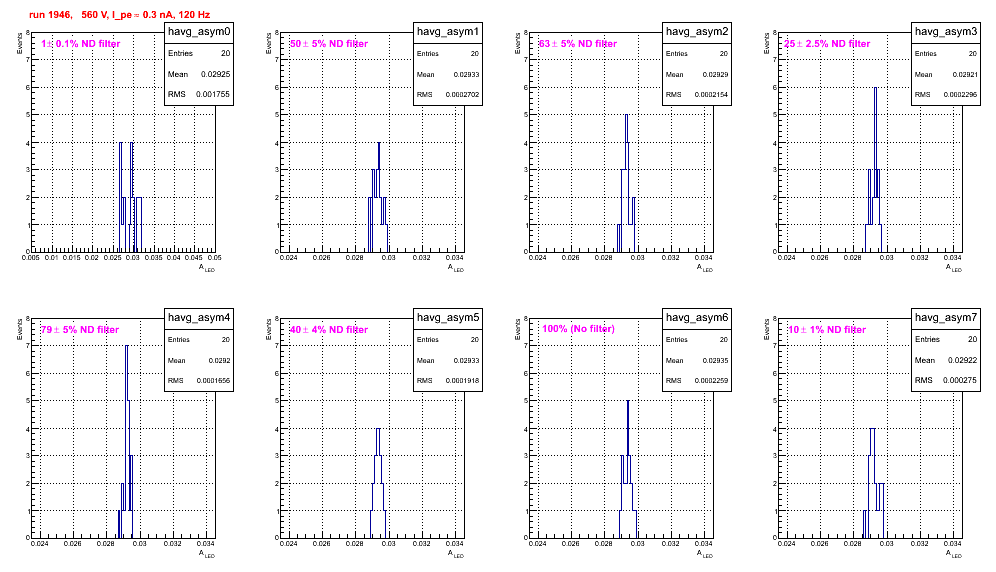This screenshot has width=996, height=572.
Task: Click the A_LED axis title under havg_asym7 plot
Action: [x=954, y=554]
